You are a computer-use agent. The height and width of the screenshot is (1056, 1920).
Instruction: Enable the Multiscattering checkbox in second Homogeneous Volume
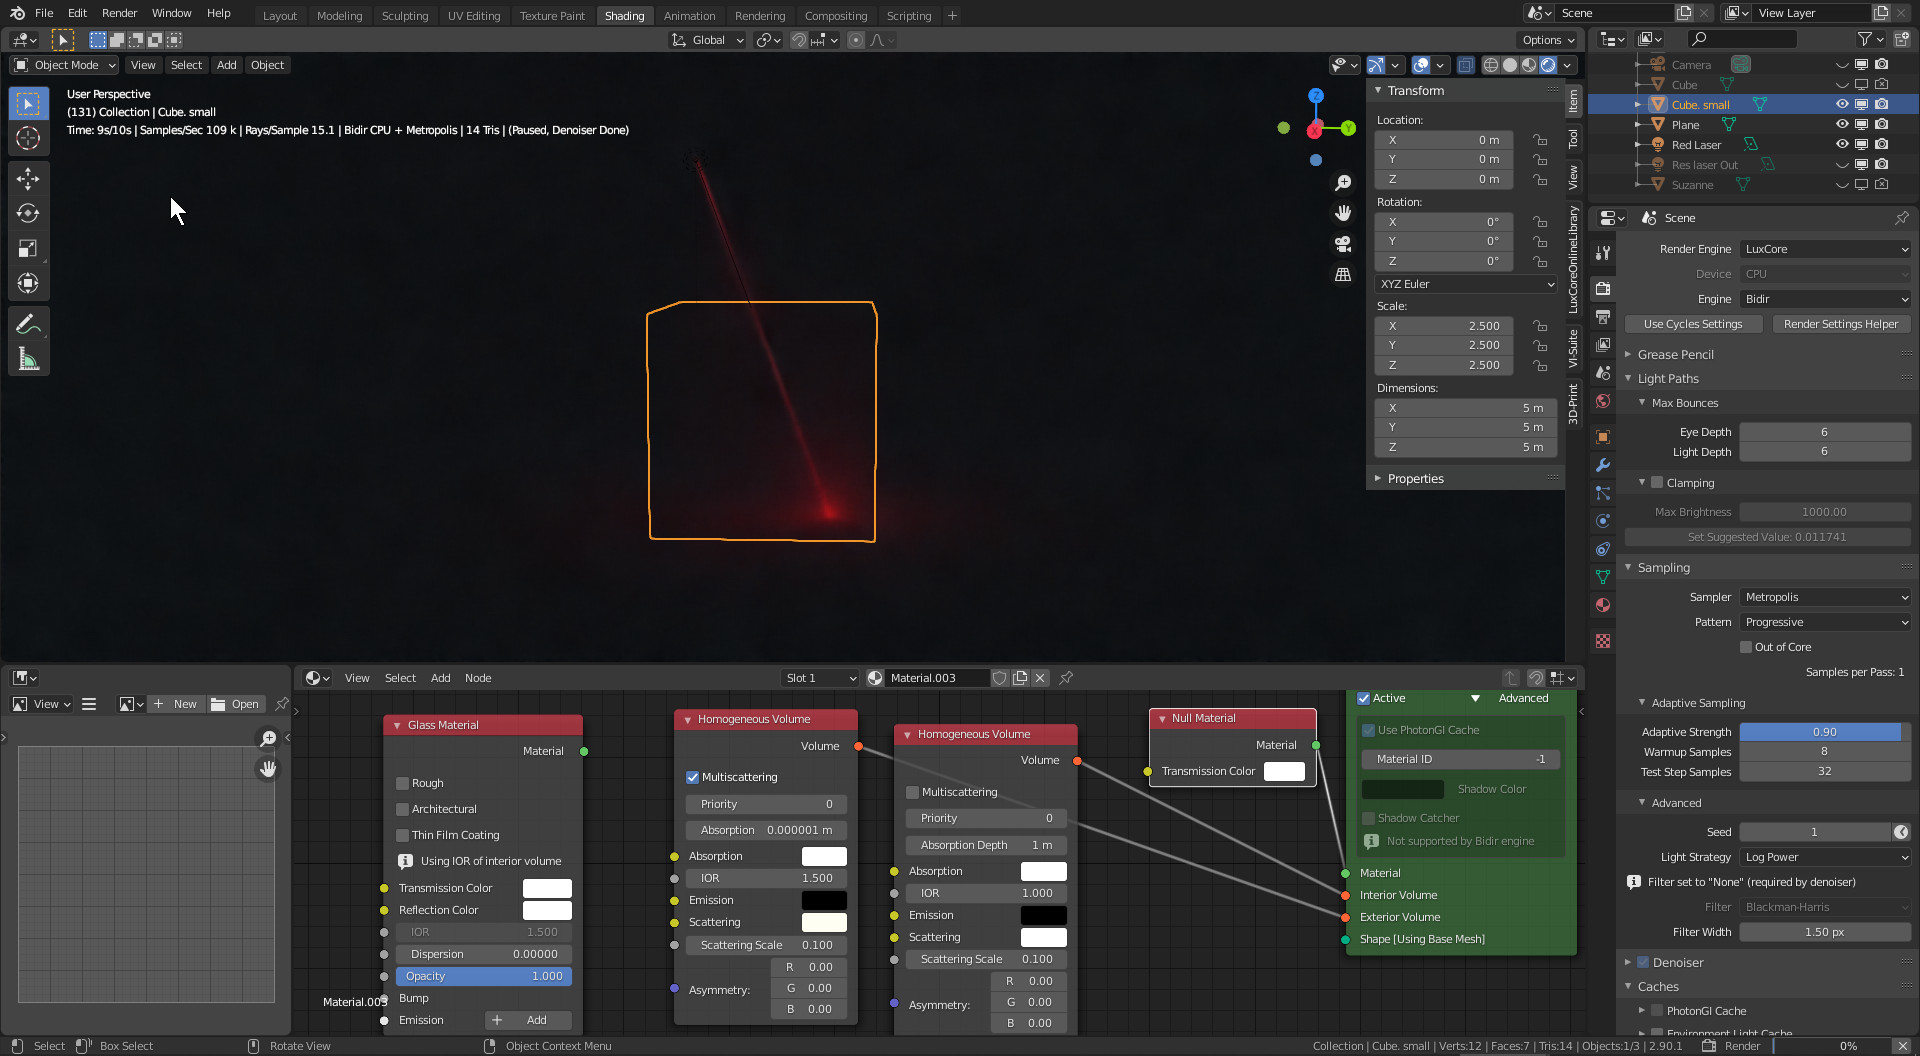click(912, 792)
